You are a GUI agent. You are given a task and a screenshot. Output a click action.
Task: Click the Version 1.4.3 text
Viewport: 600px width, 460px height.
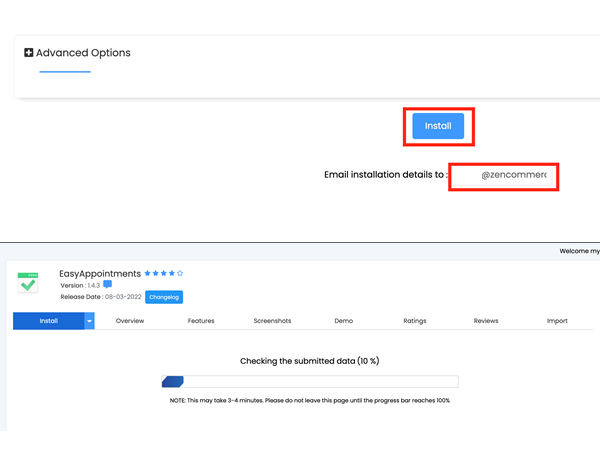click(80, 285)
